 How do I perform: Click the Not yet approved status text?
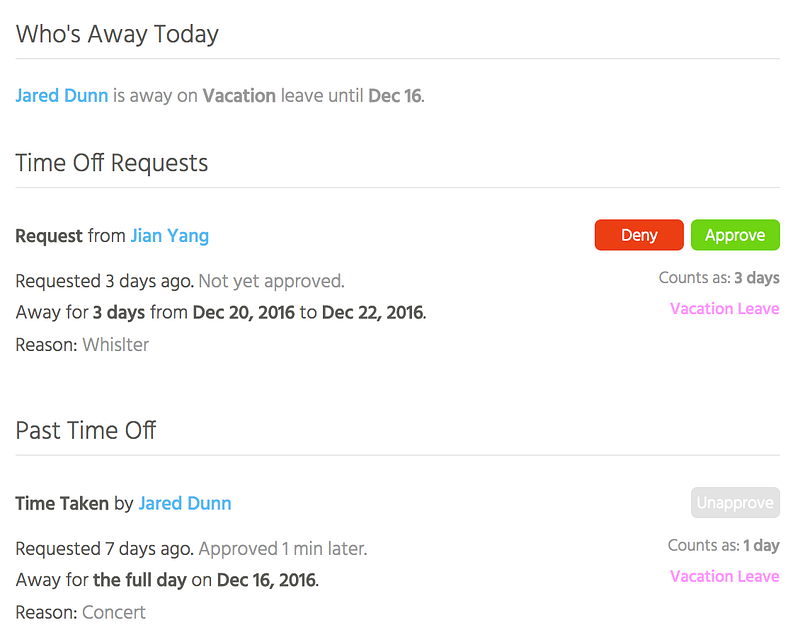(x=271, y=281)
